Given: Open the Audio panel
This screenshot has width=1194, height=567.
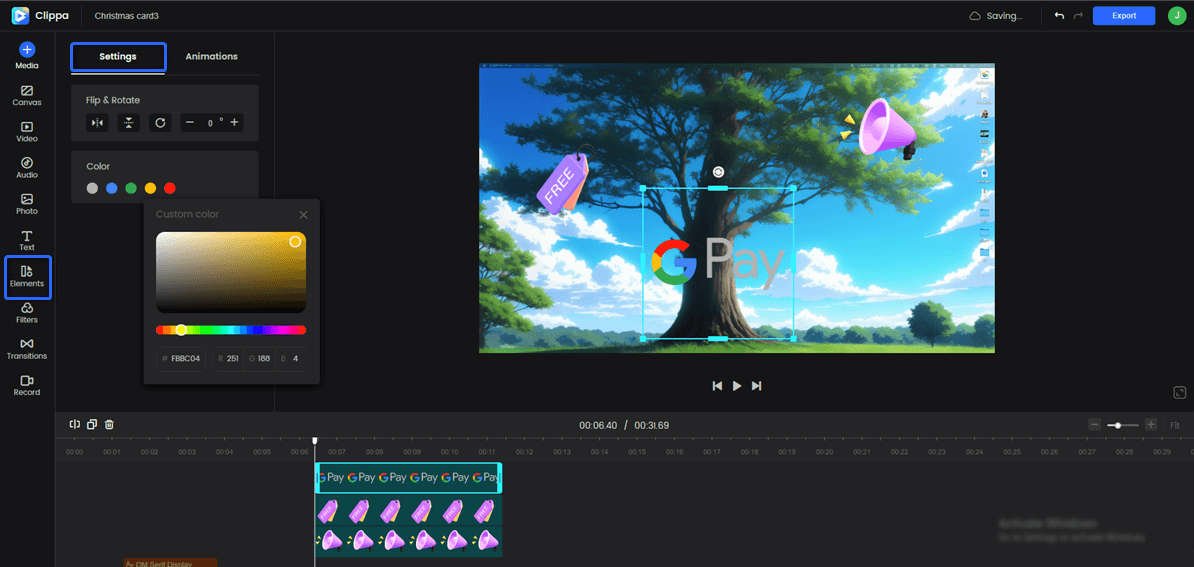Looking at the screenshot, I should pos(27,168).
